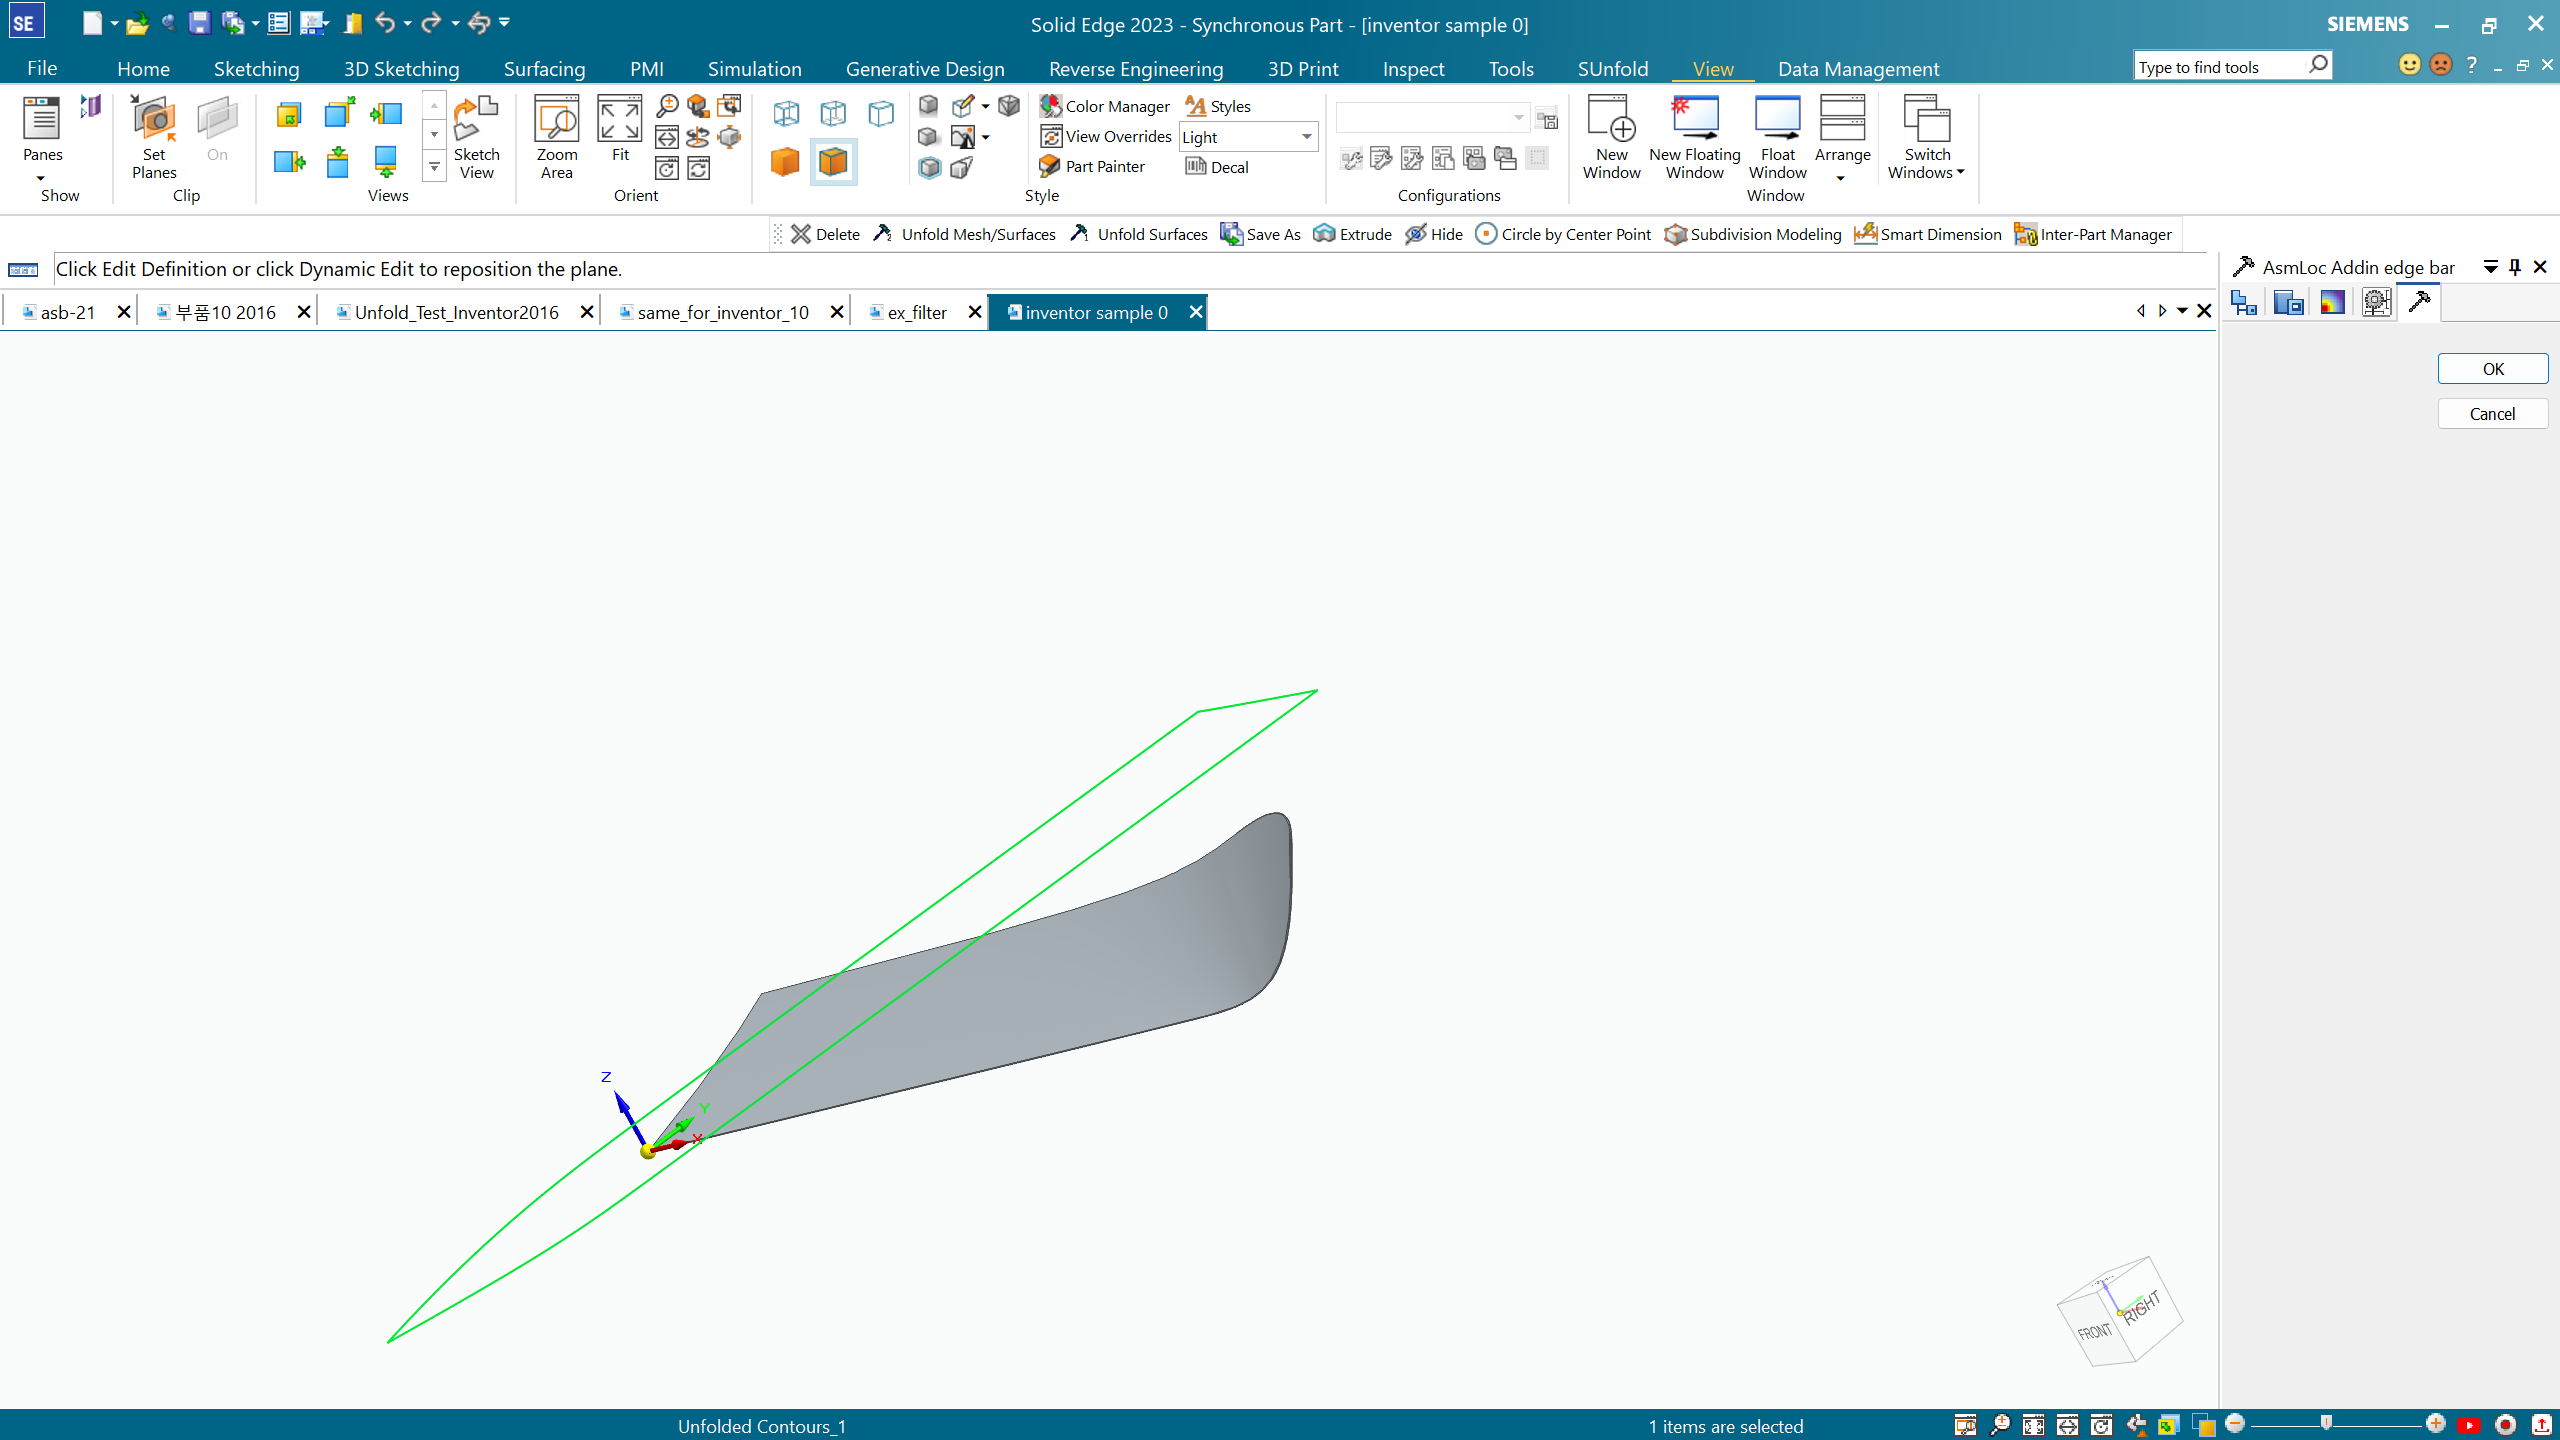Click the Cancel button
The image size is (2560, 1440).
[2492, 414]
